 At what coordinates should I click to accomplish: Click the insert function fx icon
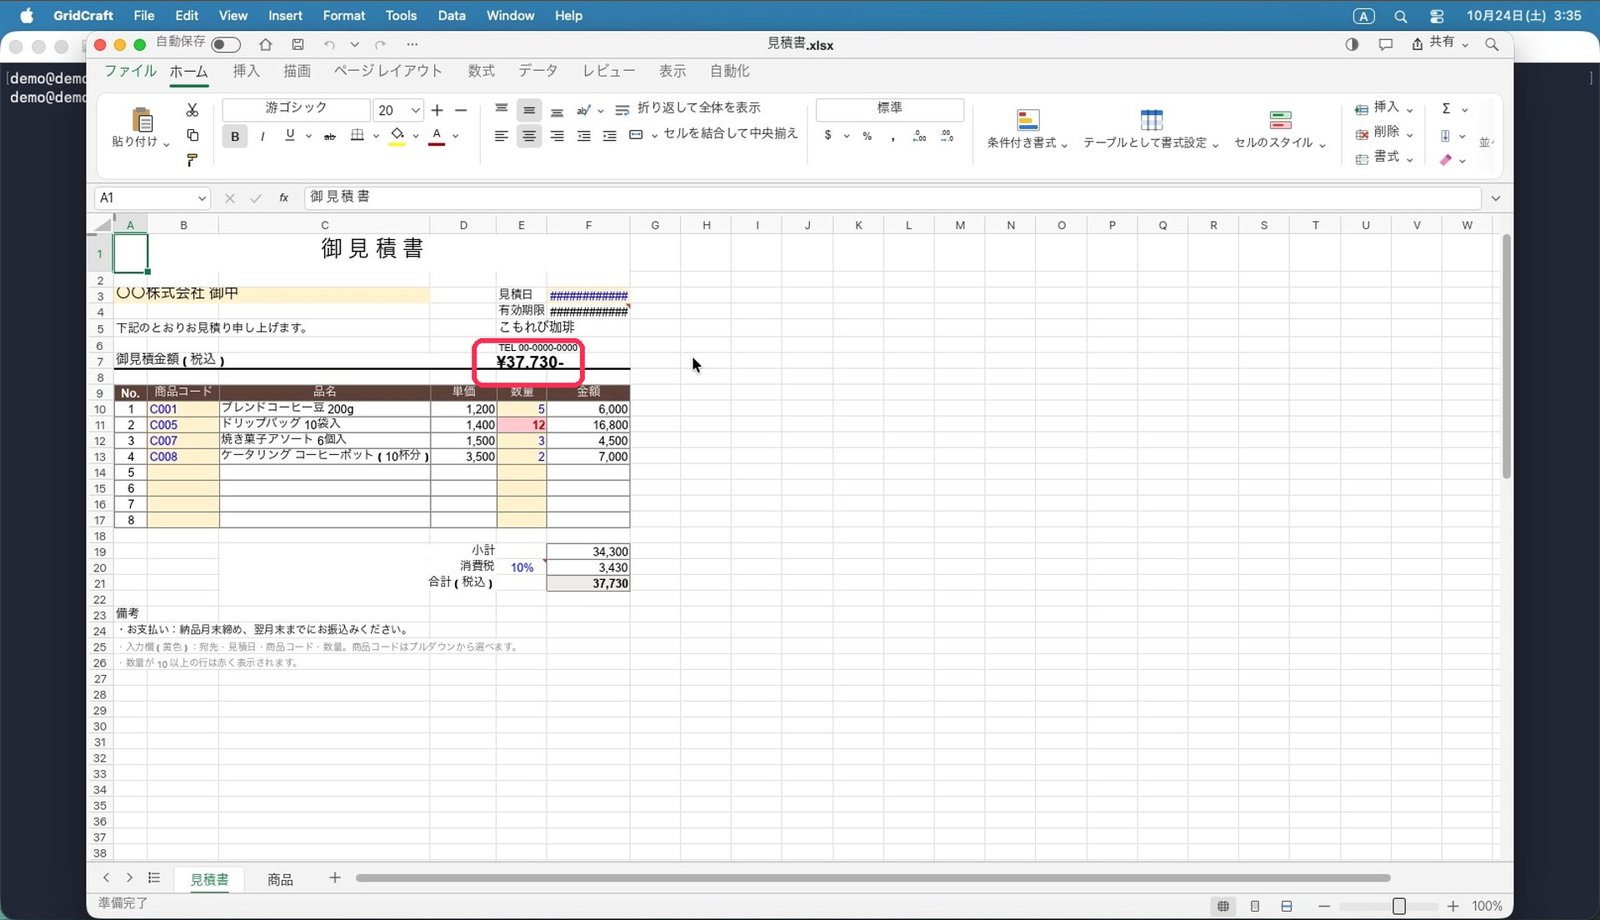284,198
